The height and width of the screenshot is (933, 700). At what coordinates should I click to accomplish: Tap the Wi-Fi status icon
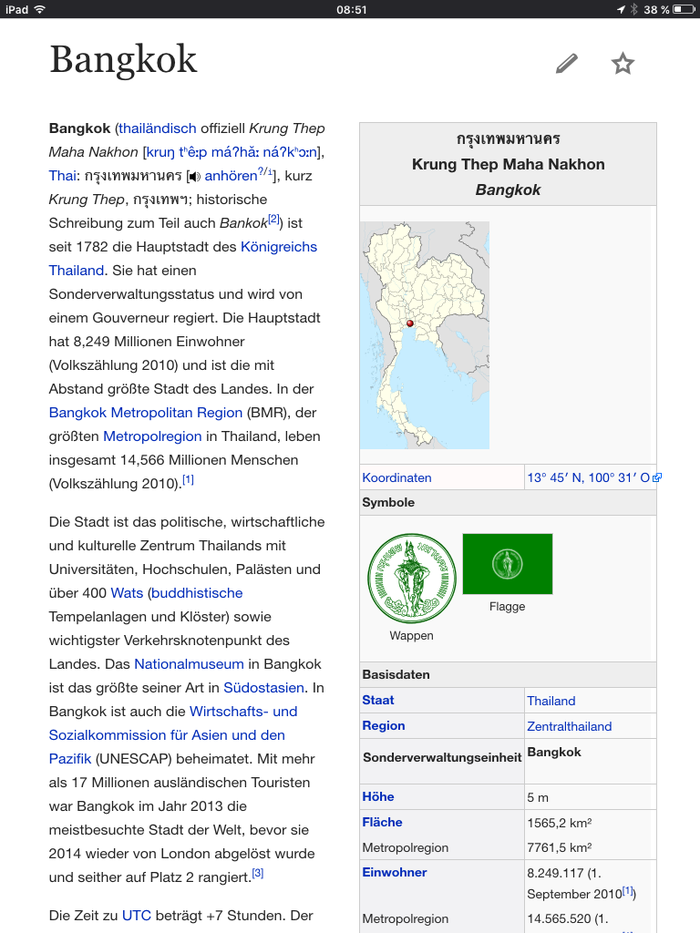click(x=40, y=9)
